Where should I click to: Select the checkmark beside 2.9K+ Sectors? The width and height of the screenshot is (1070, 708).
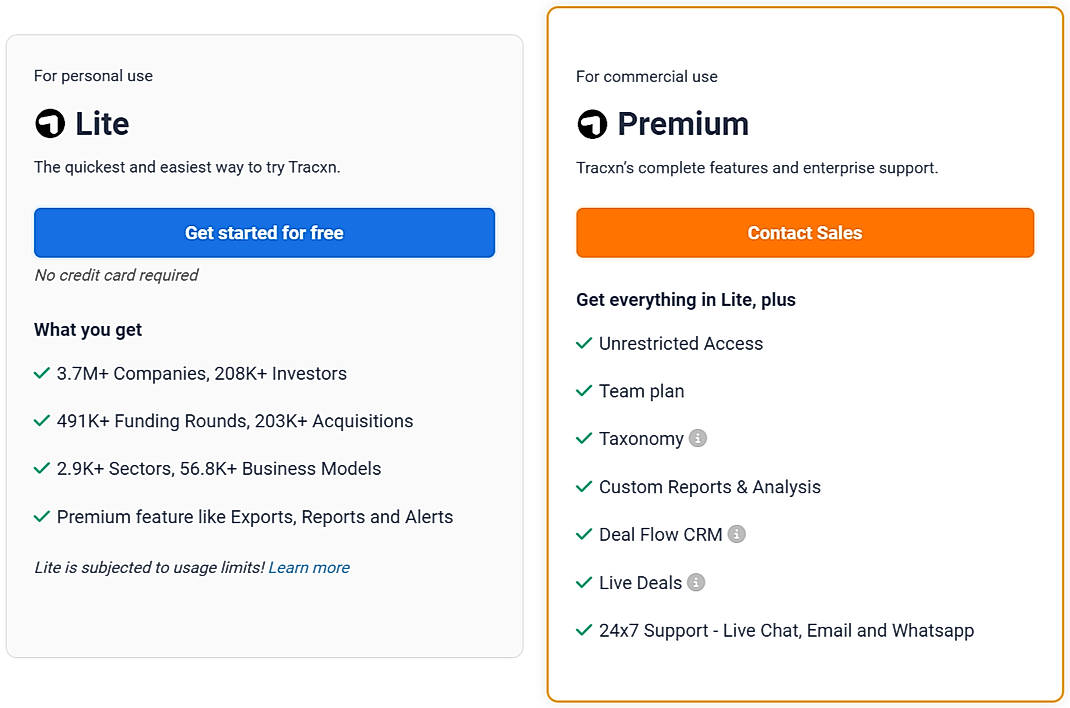pyautogui.click(x=42, y=469)
